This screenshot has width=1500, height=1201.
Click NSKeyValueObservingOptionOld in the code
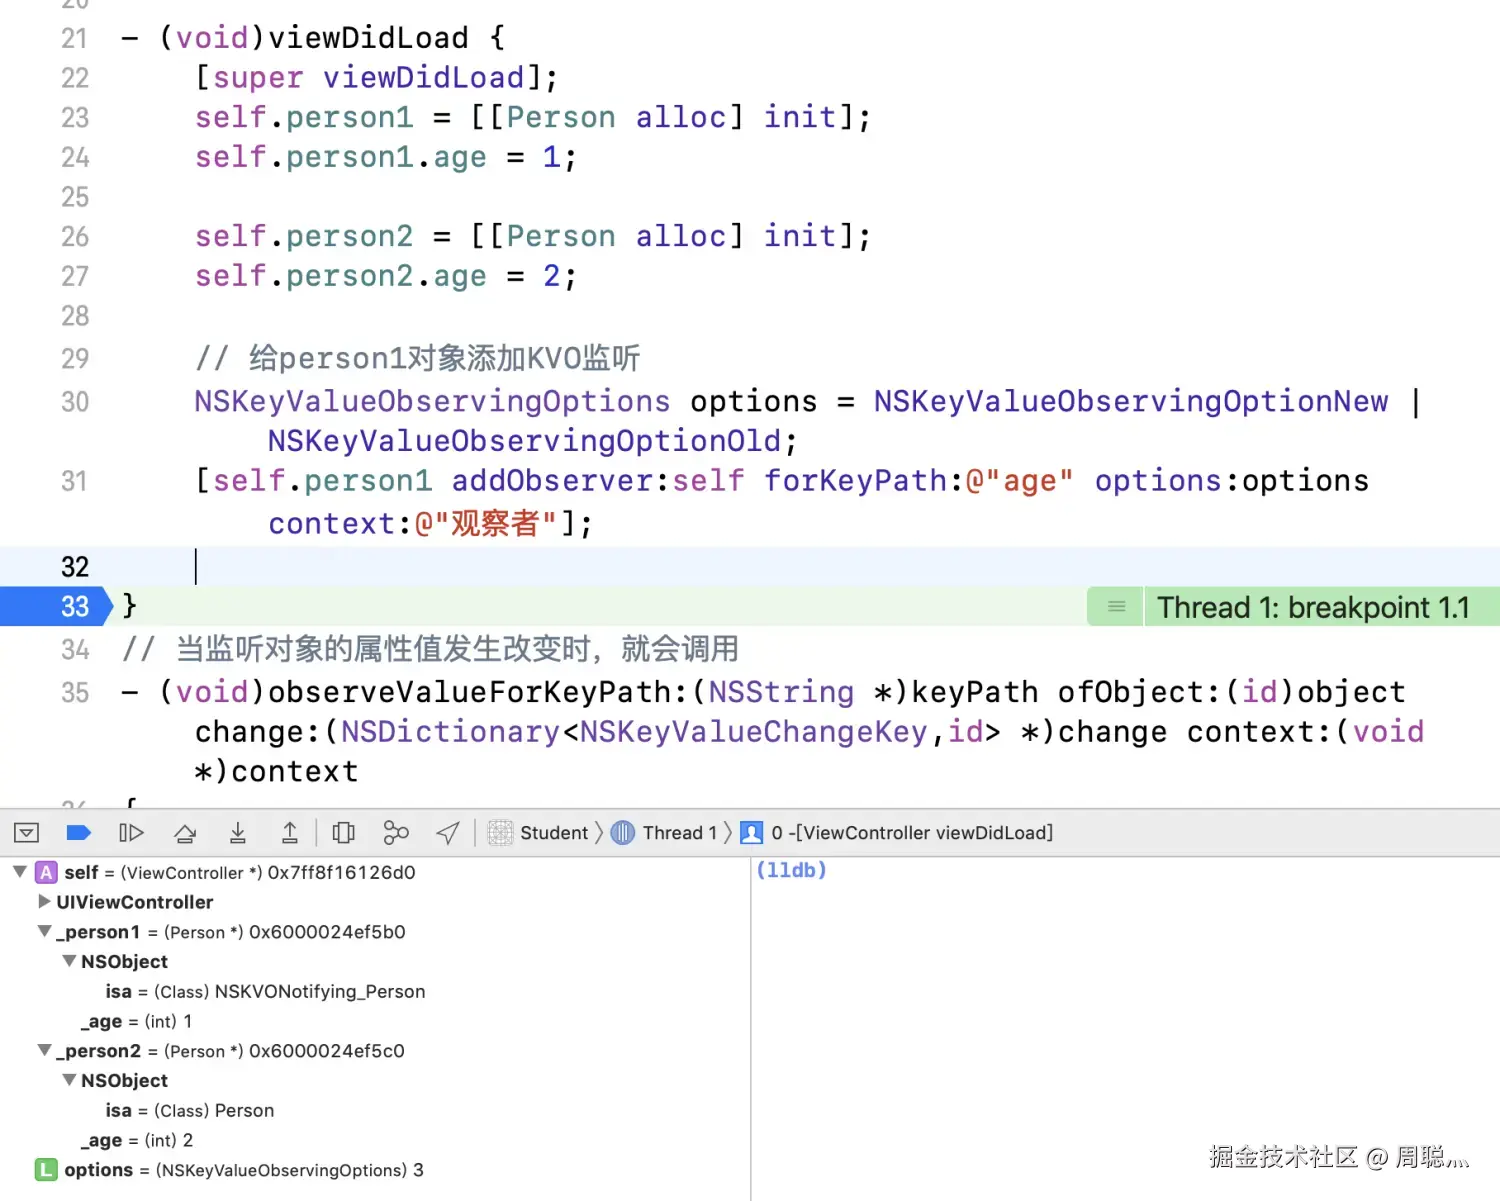[x=524, y=441]
